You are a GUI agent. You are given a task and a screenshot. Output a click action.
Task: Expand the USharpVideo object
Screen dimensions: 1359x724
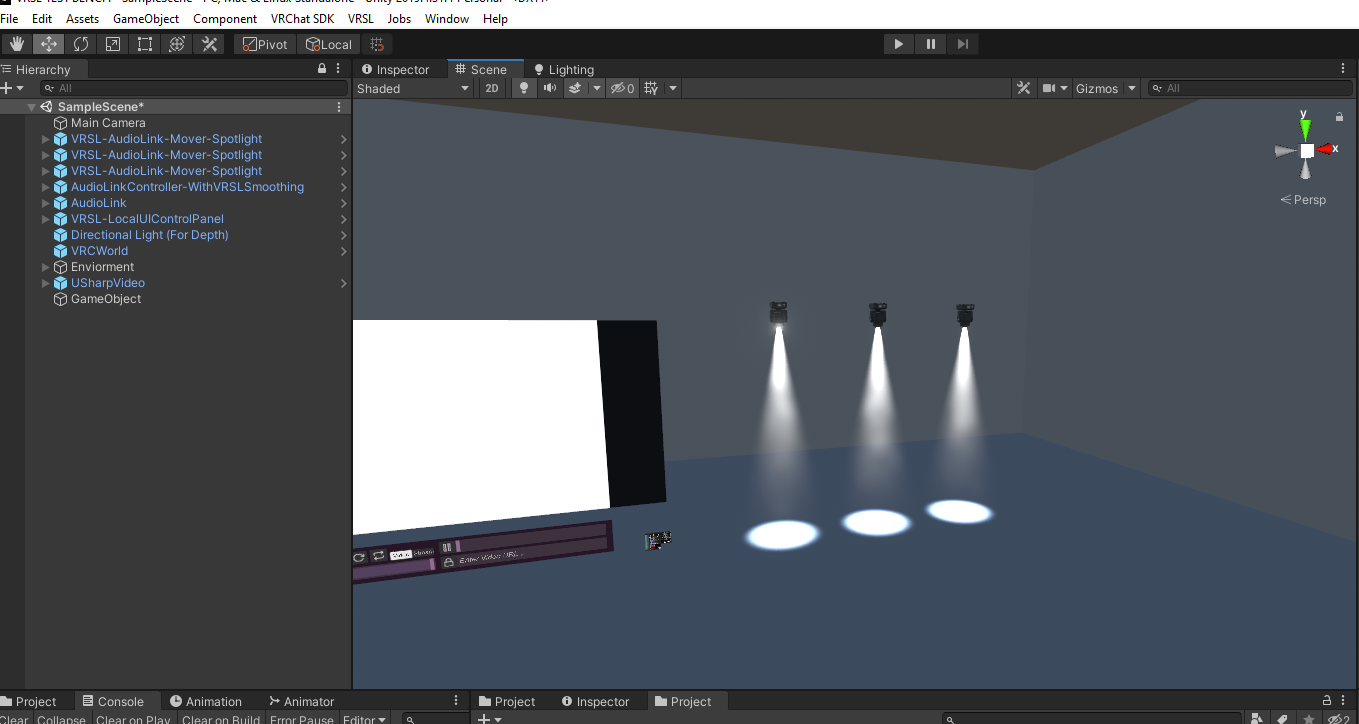pyautogui.click(x=45, y=283)
